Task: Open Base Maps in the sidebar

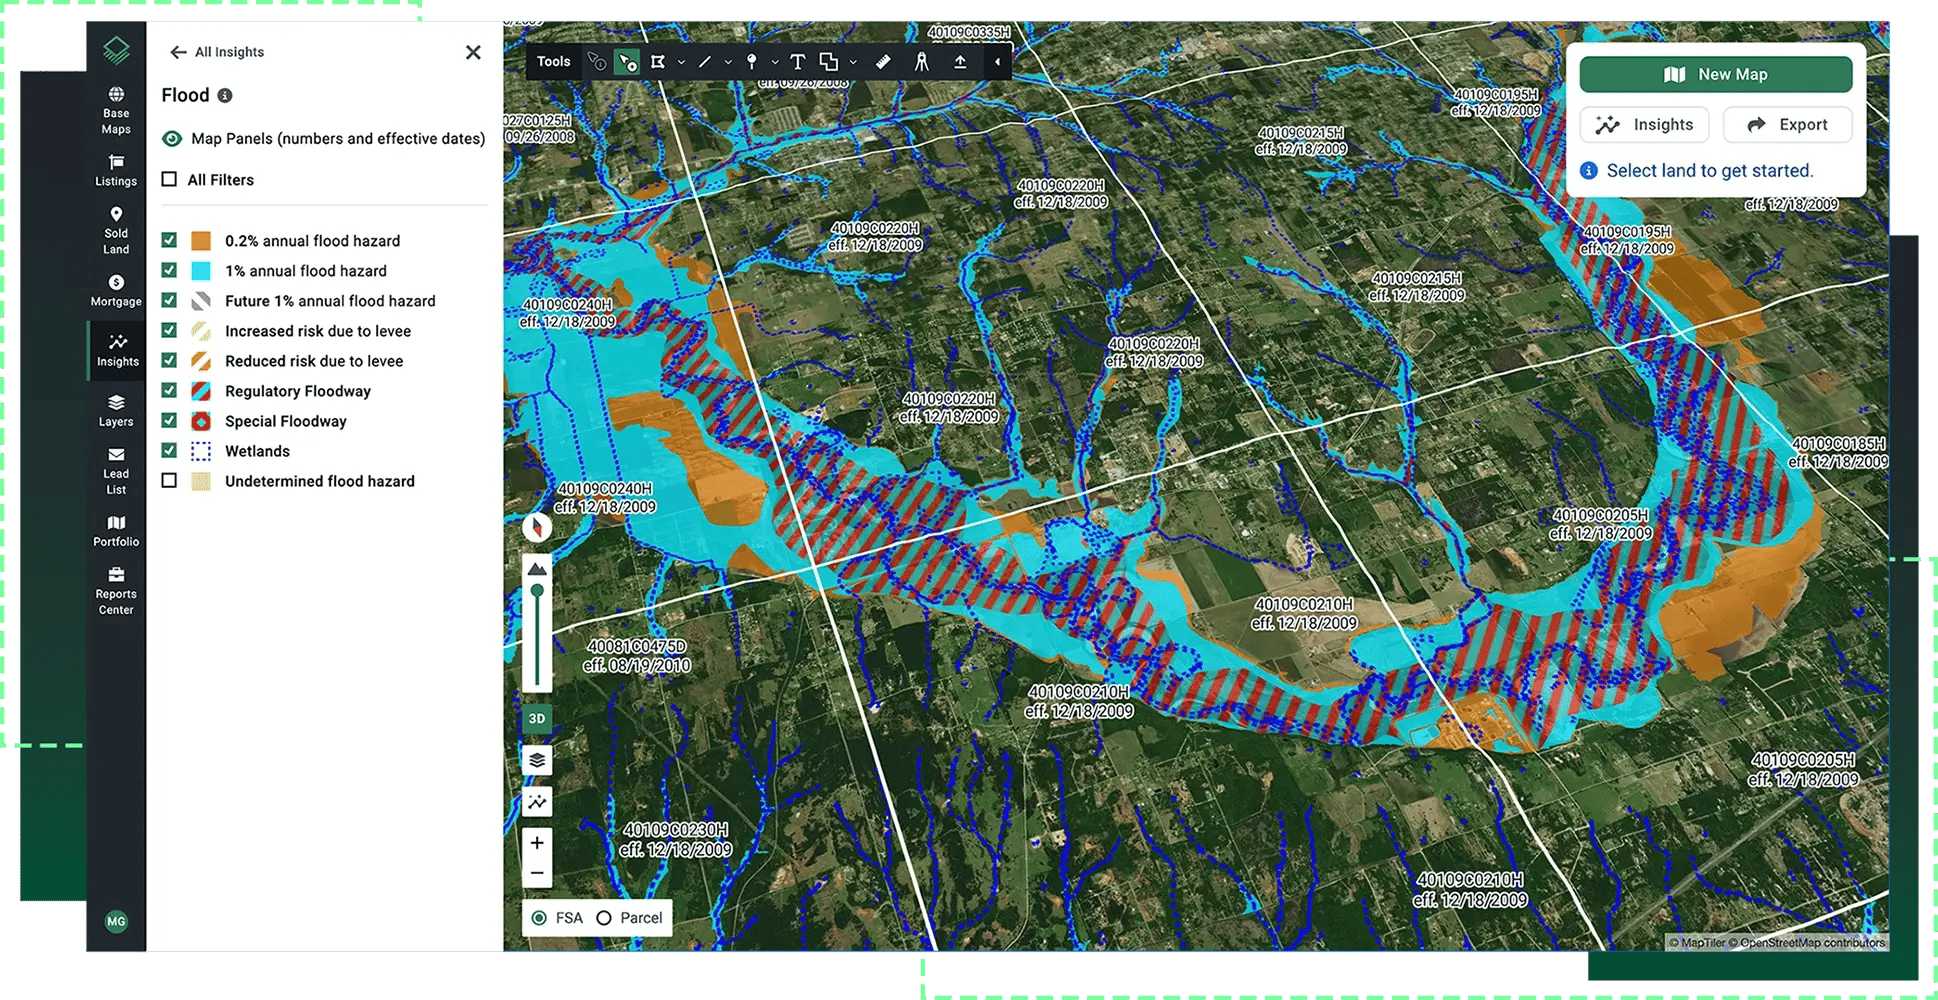Action: [x=116, y=110]
